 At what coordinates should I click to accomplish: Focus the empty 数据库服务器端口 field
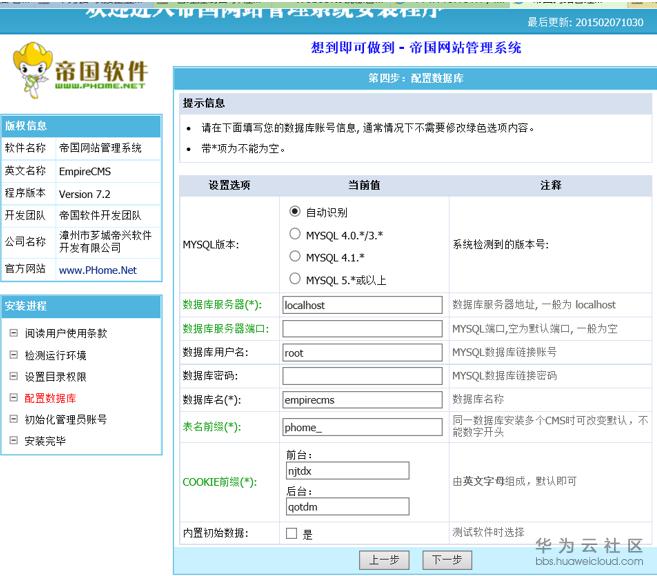[x=362, y=329]
